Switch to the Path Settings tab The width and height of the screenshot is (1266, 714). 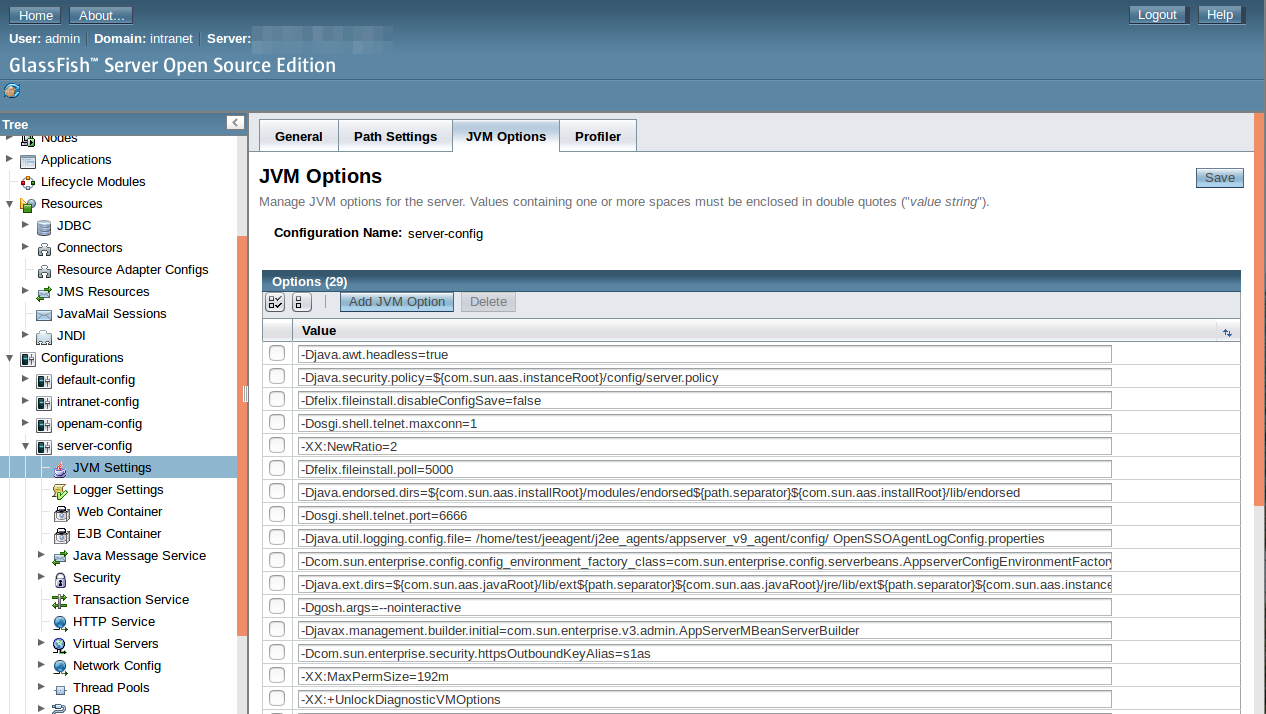point(395,136)
